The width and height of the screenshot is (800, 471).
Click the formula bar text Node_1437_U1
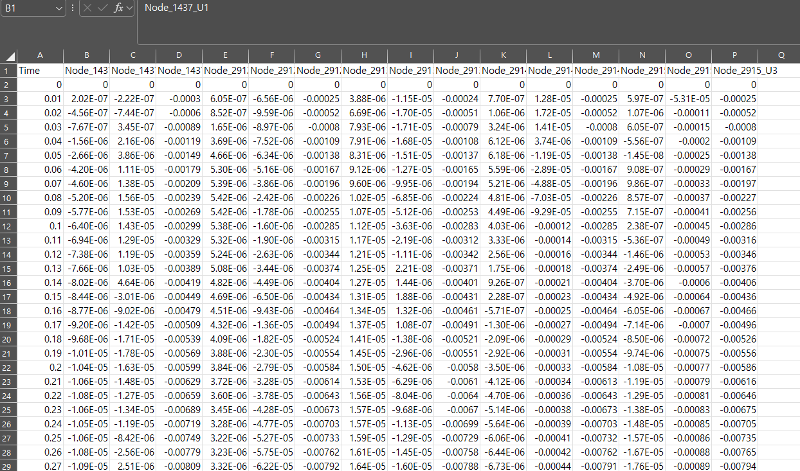(177, 8)
